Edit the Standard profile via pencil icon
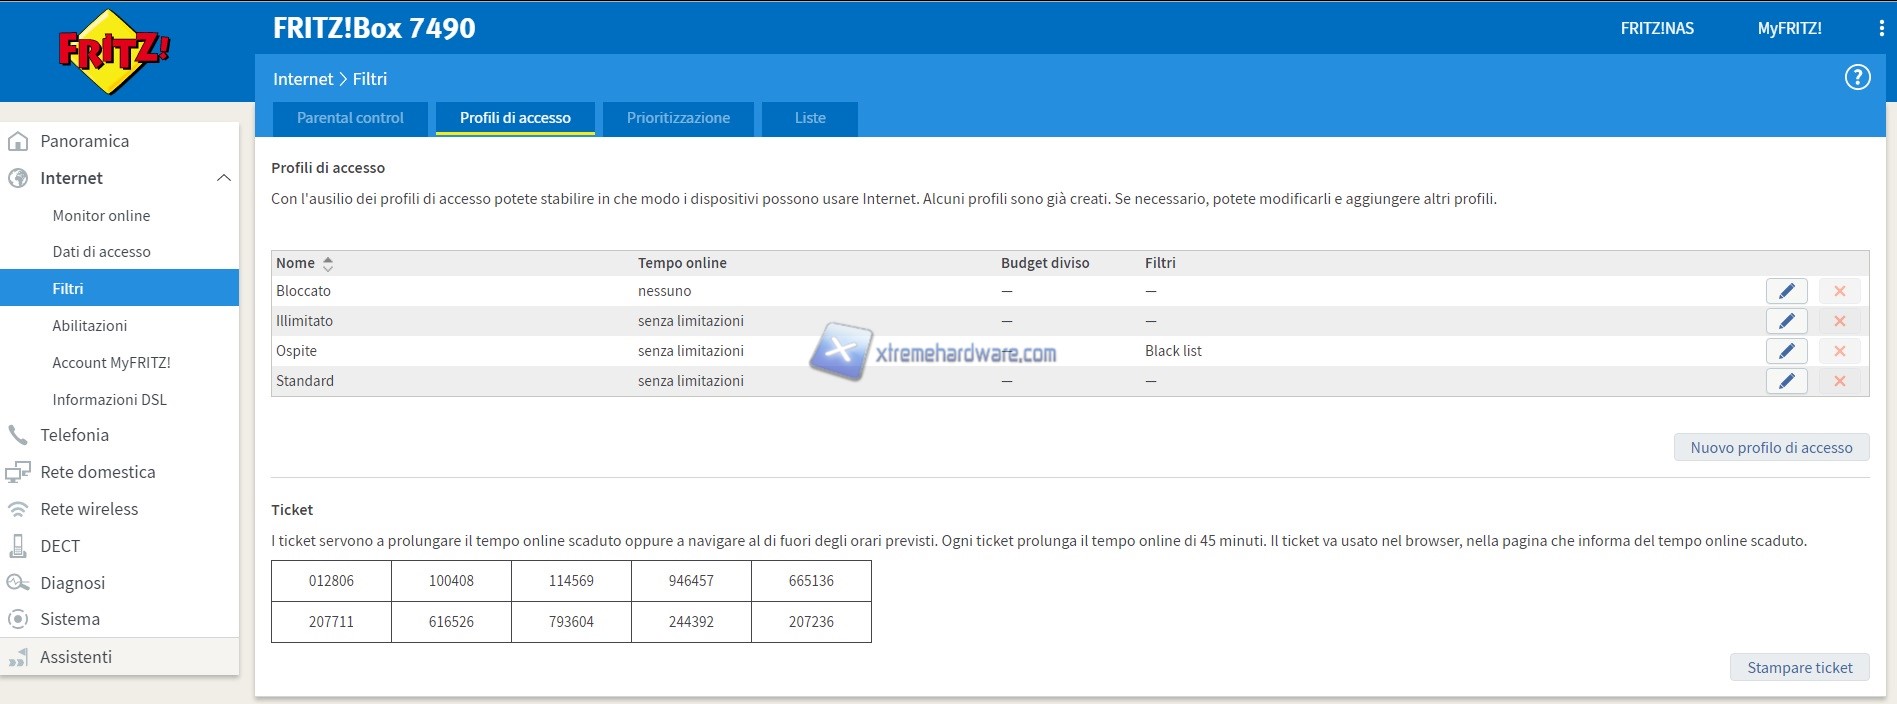This screenshot has width=1897, height=704. [1786, 381]
